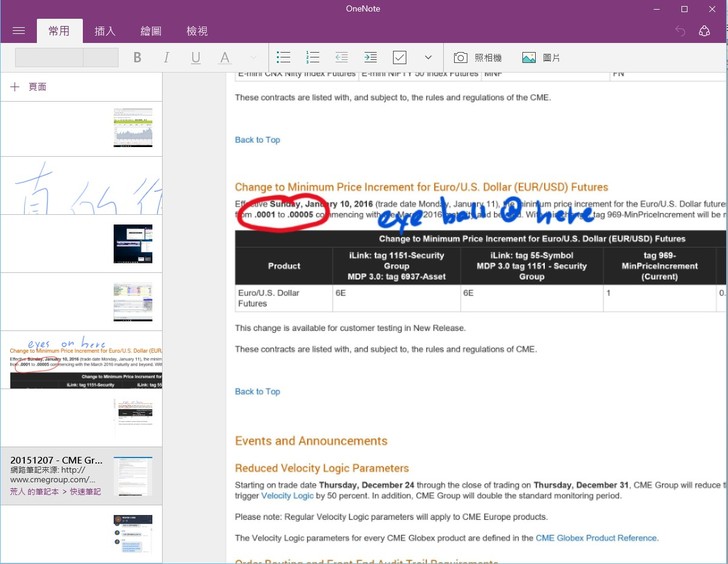This screenshot has width=728, height=564.
Task: Switch to the 插入 tab
Action: coord(105,31)
